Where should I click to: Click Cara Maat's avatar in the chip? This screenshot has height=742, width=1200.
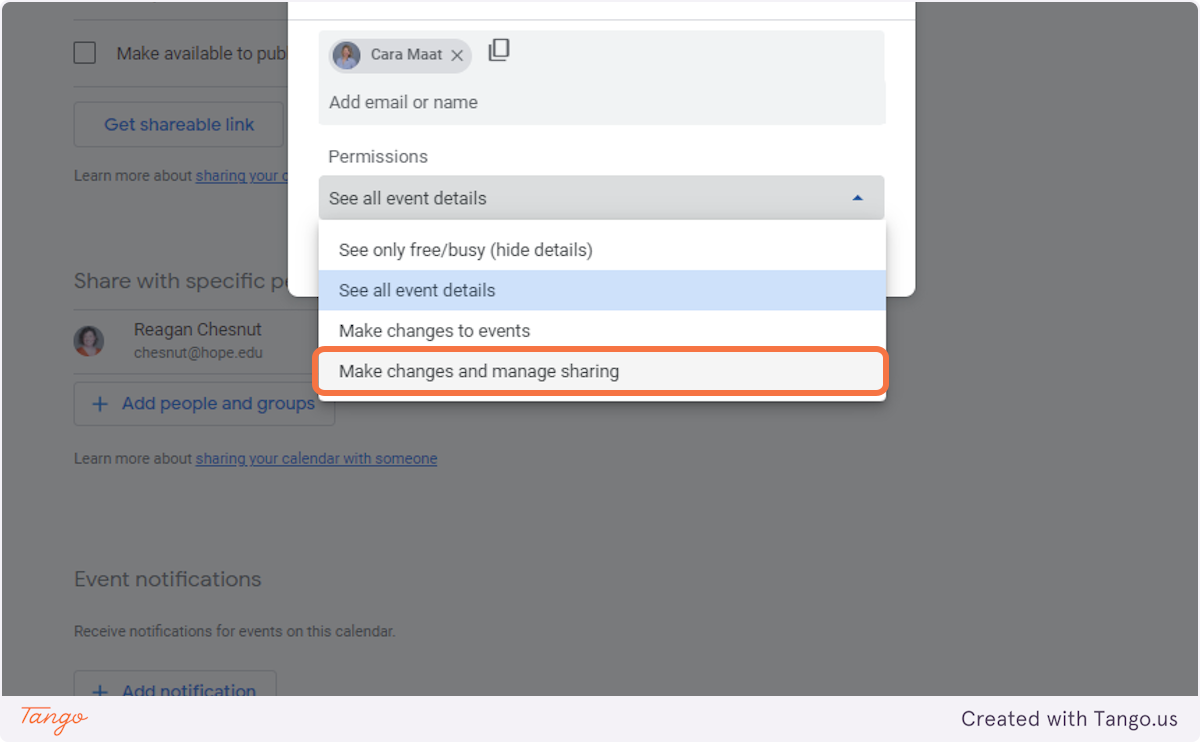[x=347, y=56]
